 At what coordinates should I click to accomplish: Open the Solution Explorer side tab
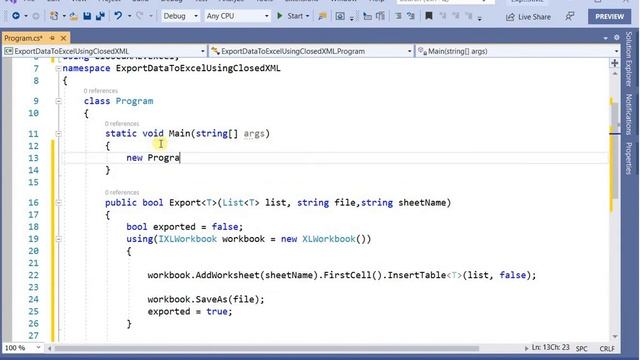click(629, 59)
